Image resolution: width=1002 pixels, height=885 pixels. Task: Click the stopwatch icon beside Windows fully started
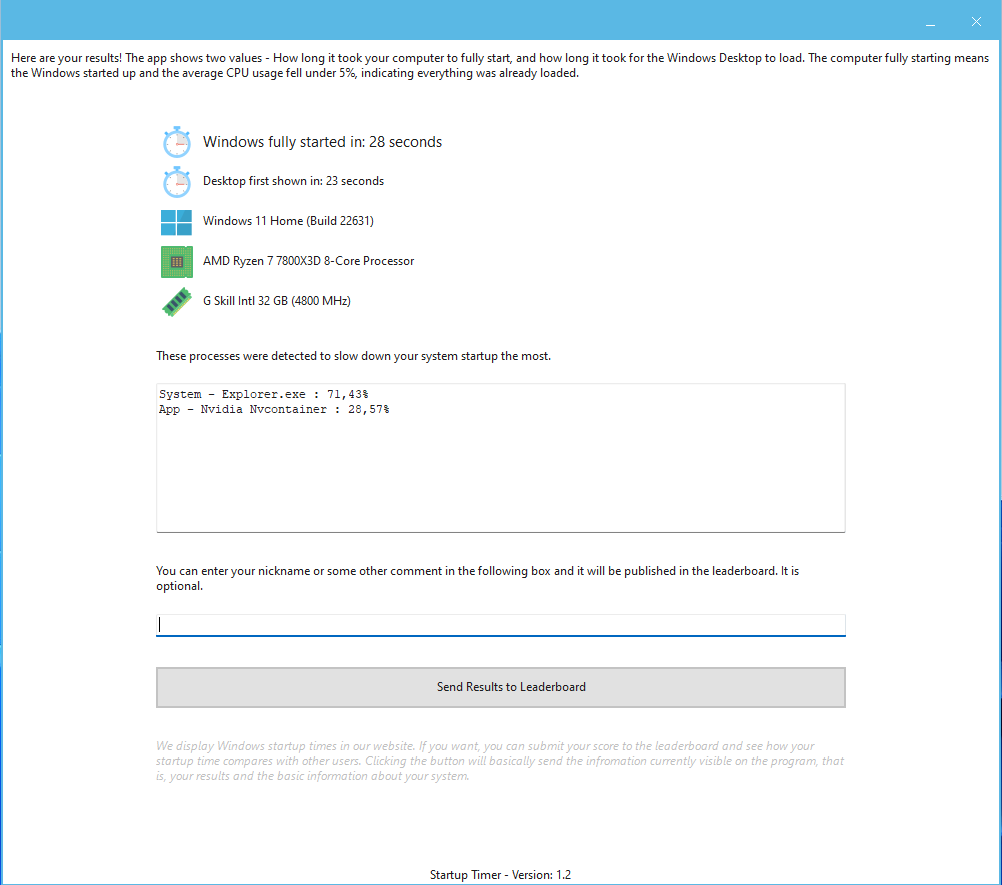(x=176, y=142)
